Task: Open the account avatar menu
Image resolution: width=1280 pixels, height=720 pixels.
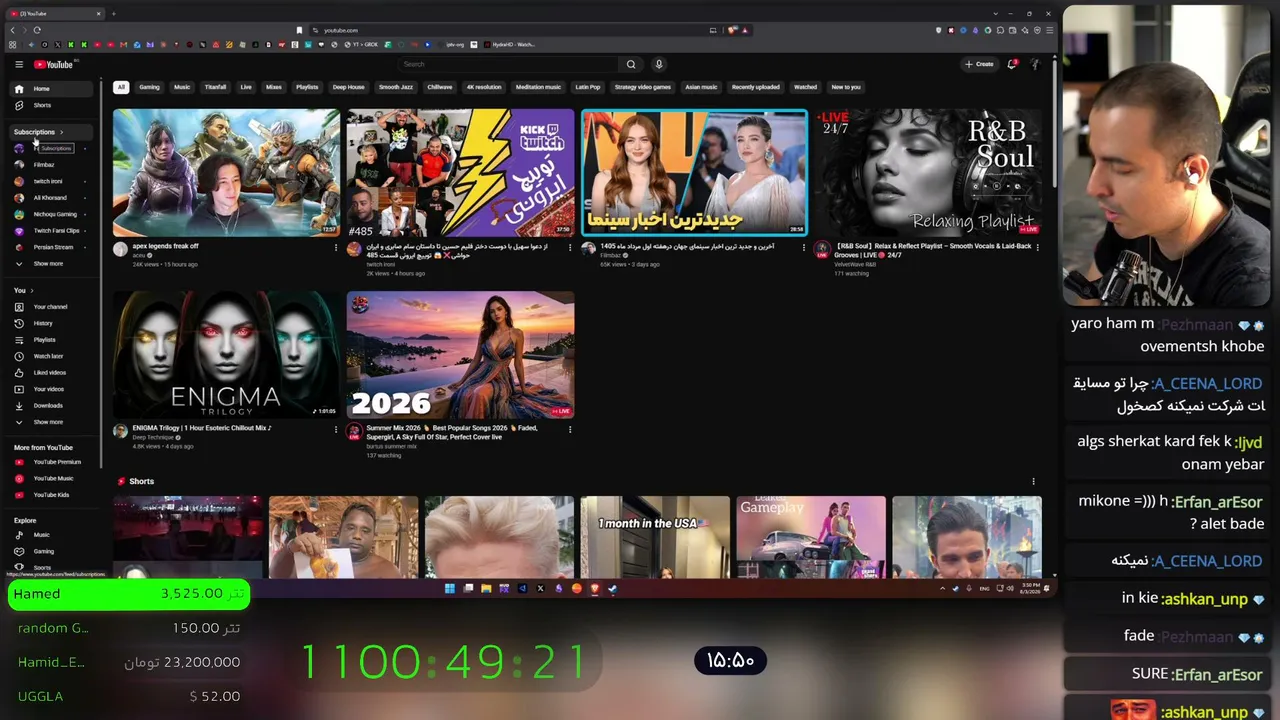Action: coord(1036,64)
